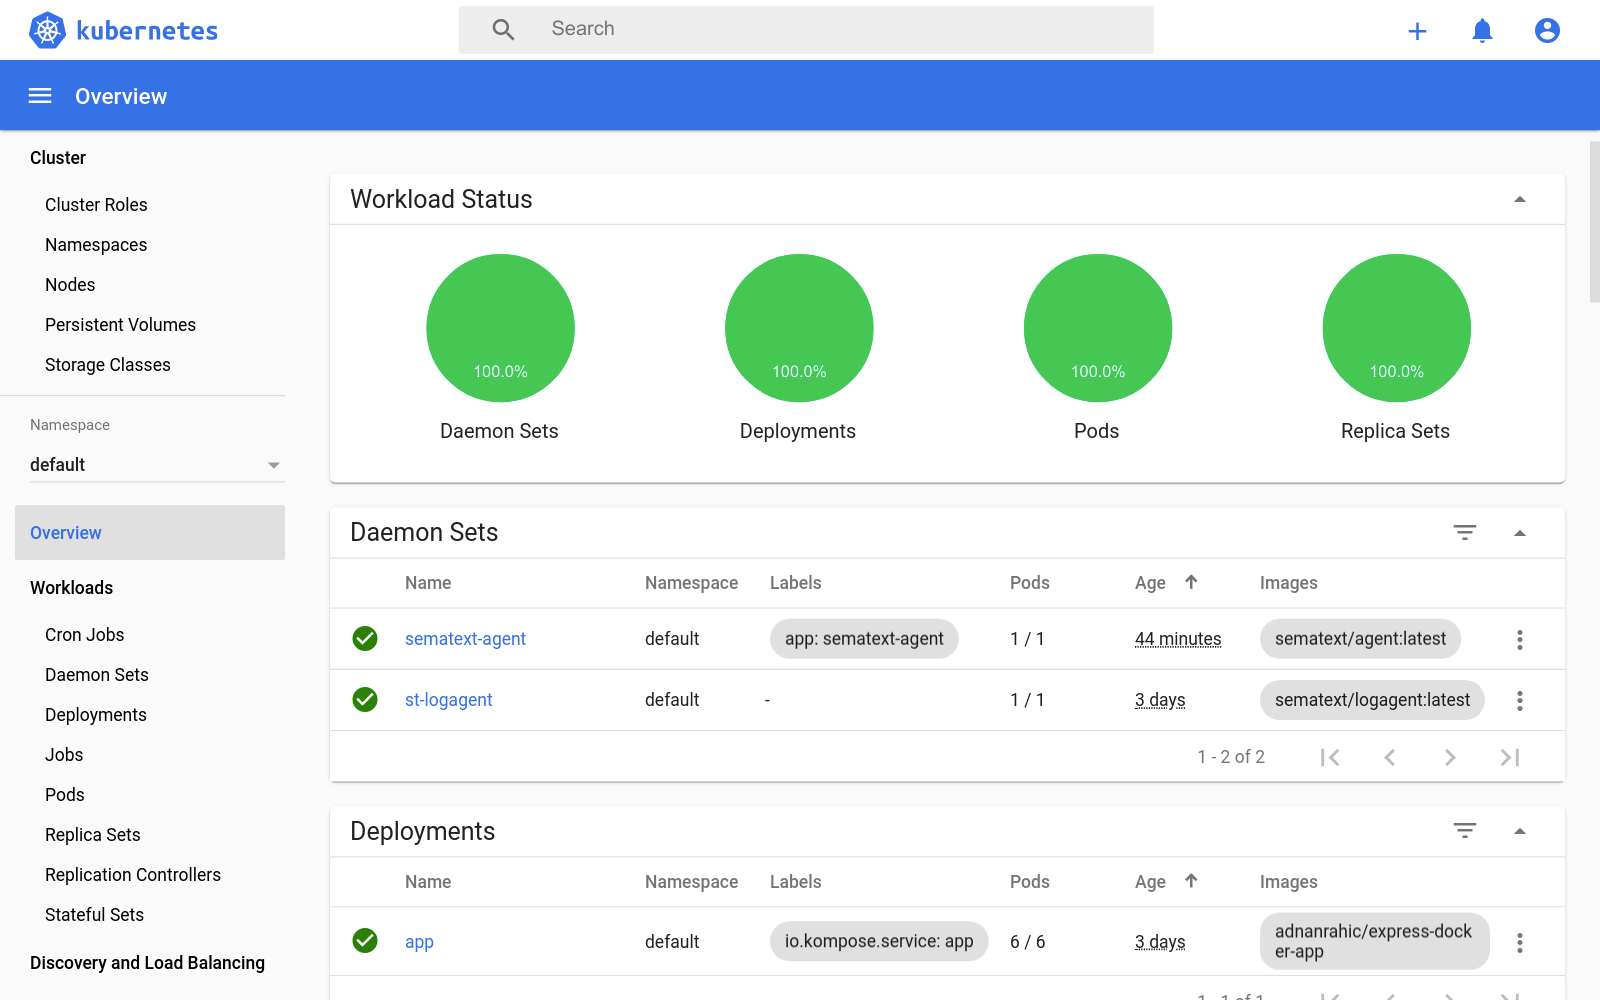
Task: Open the app deployment link
Action: tap(419, 942)
